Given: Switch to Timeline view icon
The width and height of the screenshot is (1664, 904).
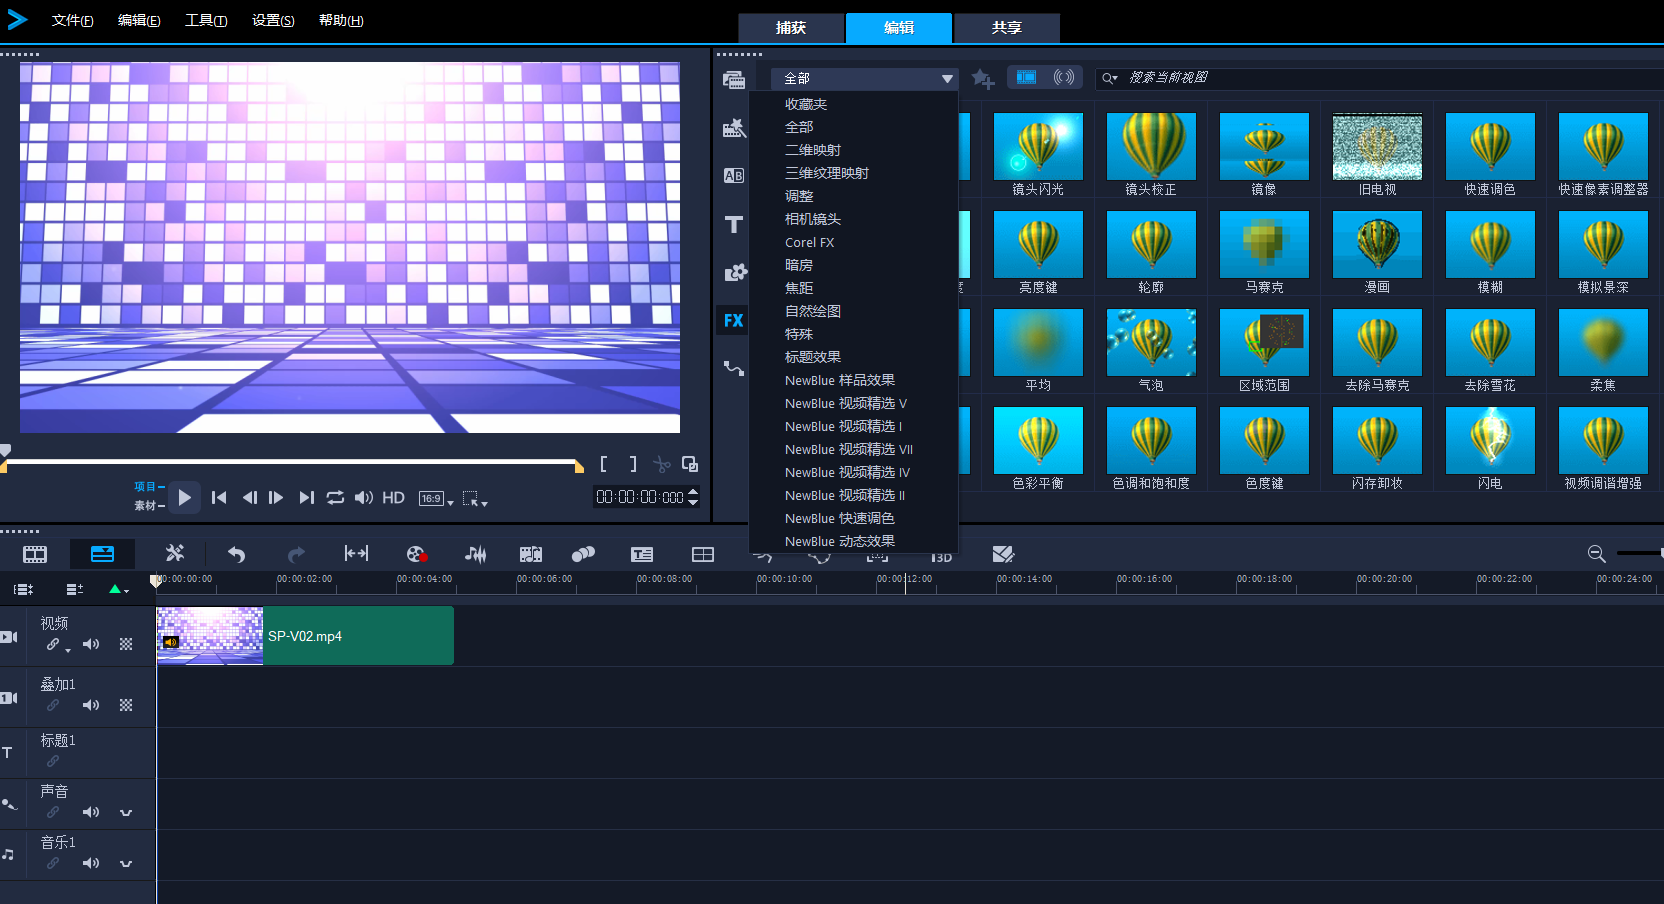Looking at the screenshot, I should tap(102, 554).
